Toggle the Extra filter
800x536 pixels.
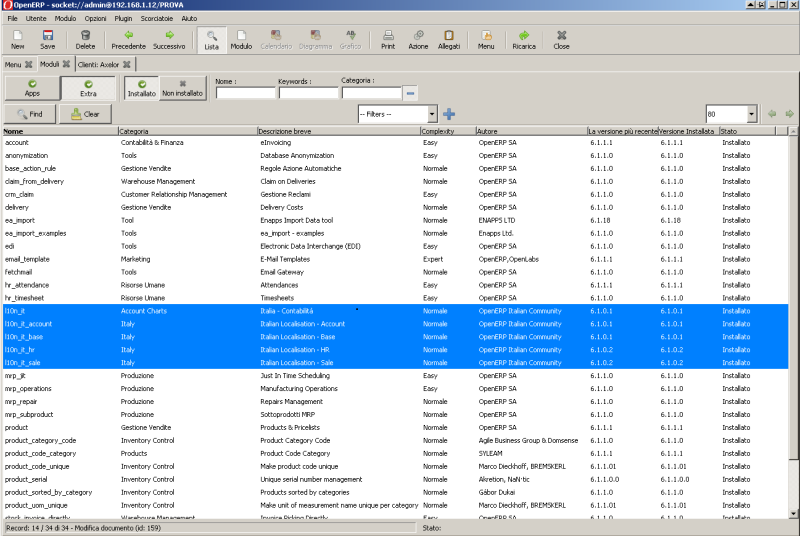tap(88, 88)
